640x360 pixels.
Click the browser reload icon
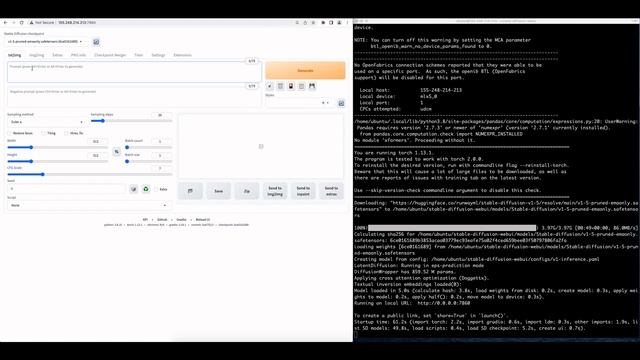(x=22, y=23)
